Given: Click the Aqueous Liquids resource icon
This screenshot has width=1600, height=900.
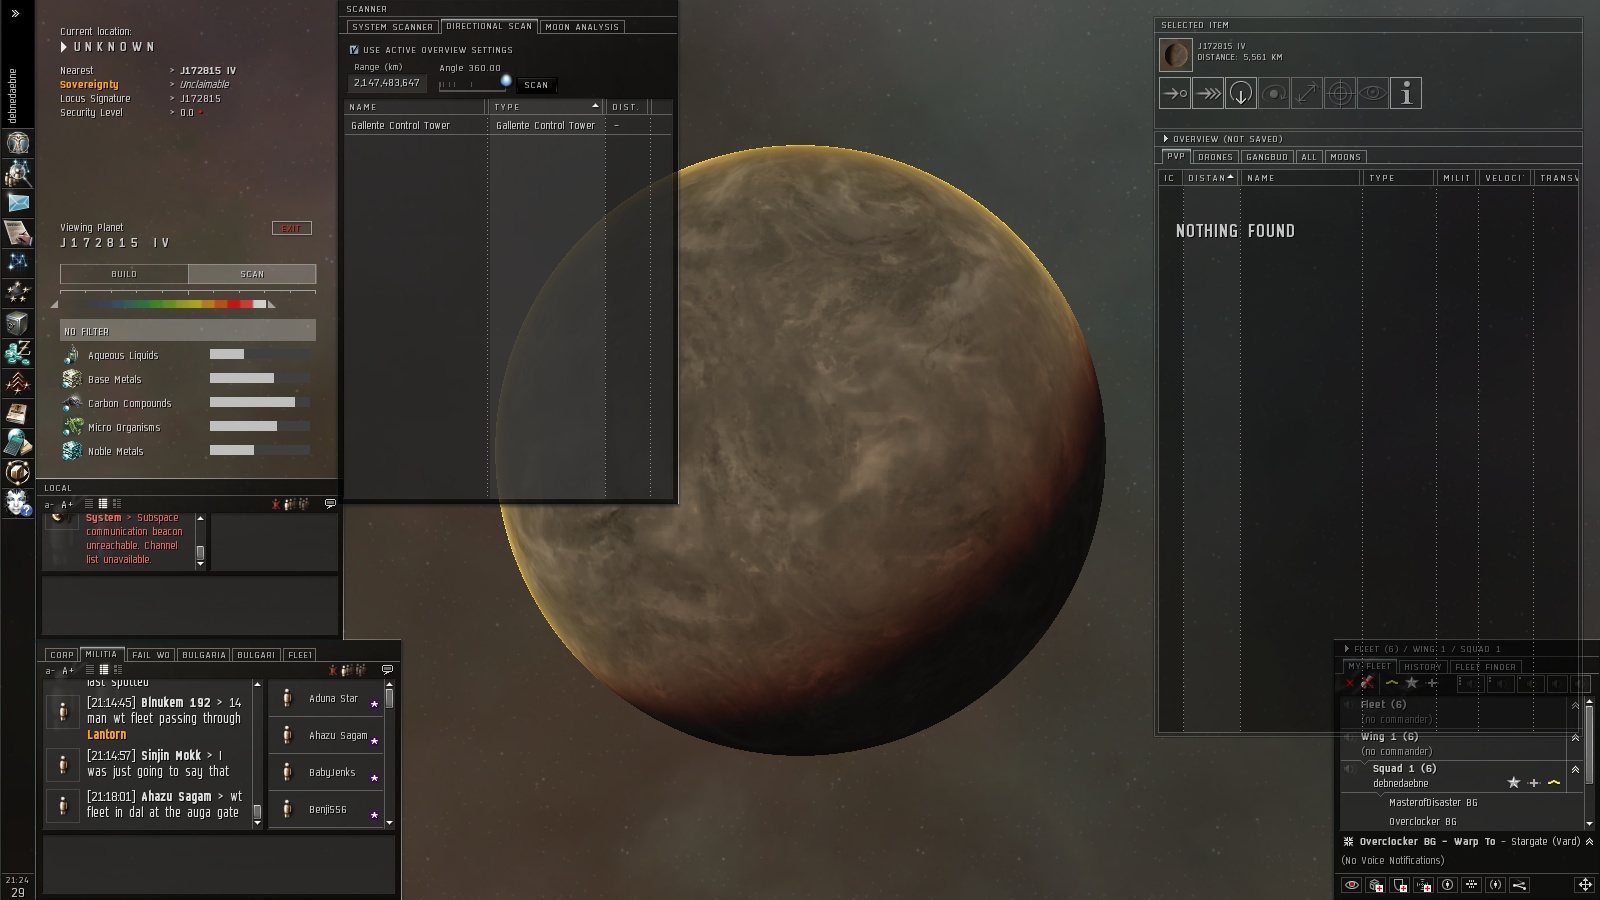Looking at the screenshot, I should [x=71, y=355].
